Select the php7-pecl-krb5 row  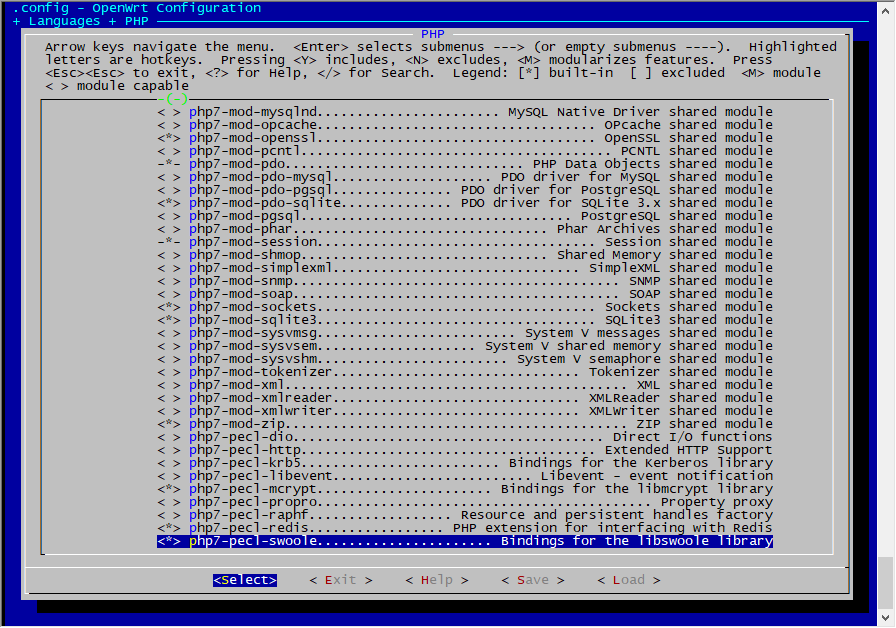click(x=465, y=463)
